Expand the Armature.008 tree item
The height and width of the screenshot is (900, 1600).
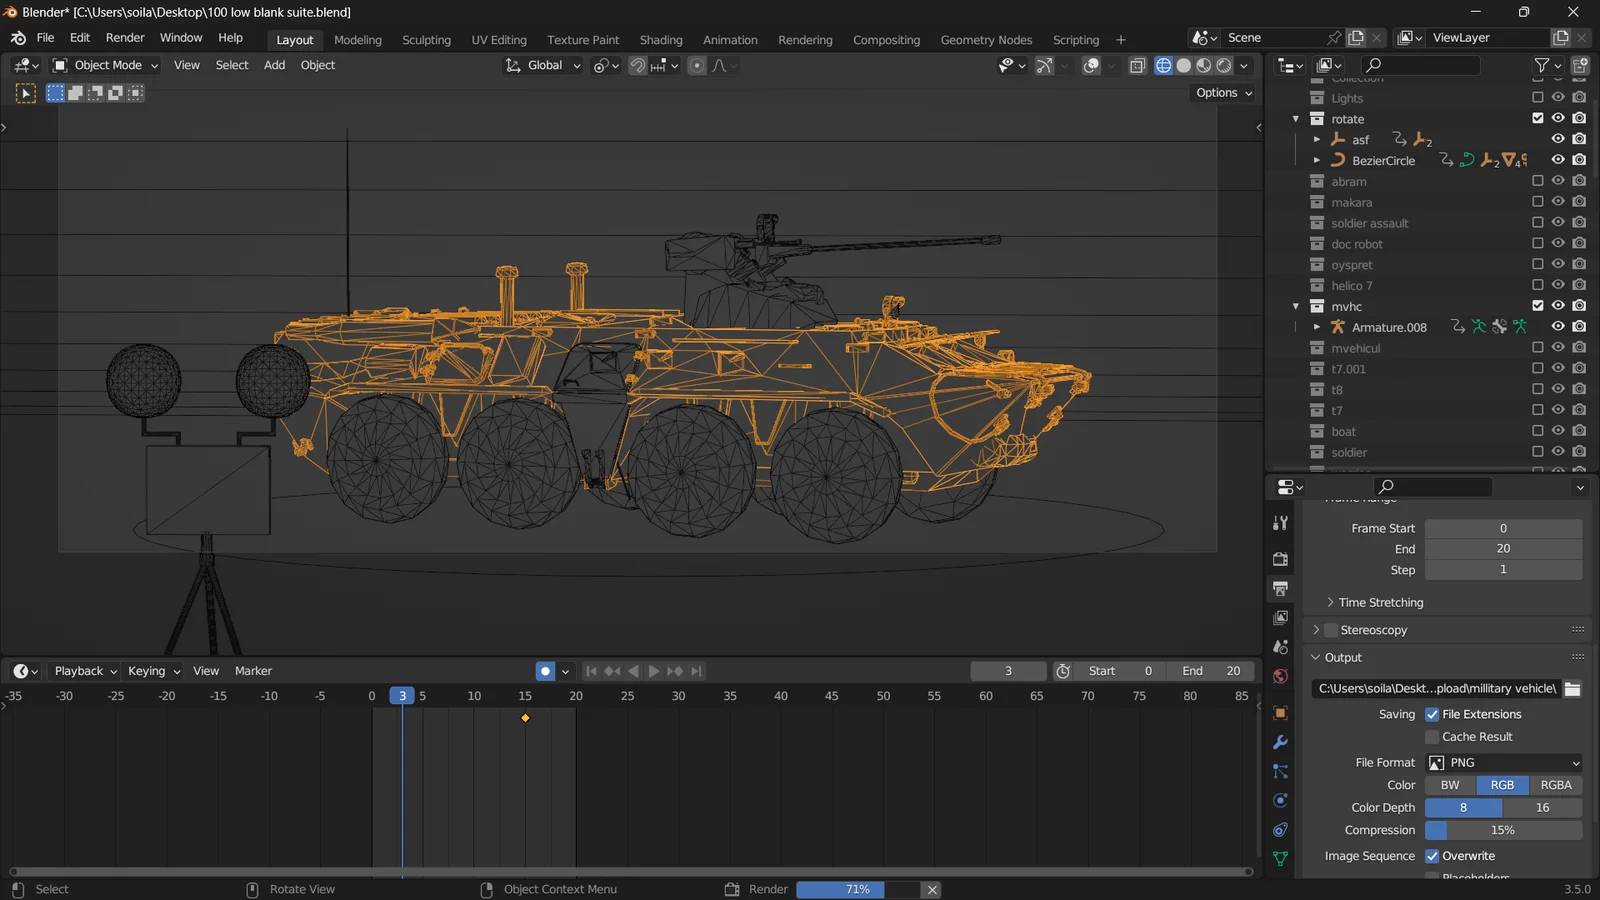[x=1317, y=327]
